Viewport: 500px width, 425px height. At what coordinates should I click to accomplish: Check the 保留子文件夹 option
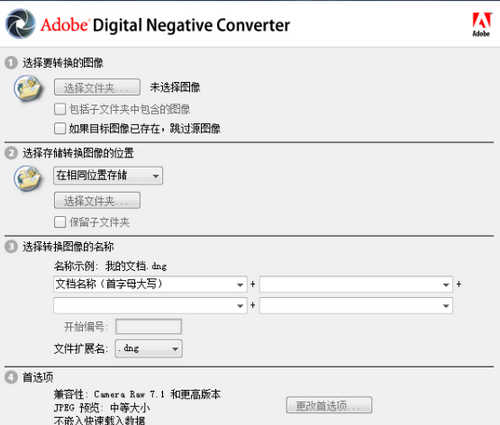pyautogui.click(x=60, y=222)
